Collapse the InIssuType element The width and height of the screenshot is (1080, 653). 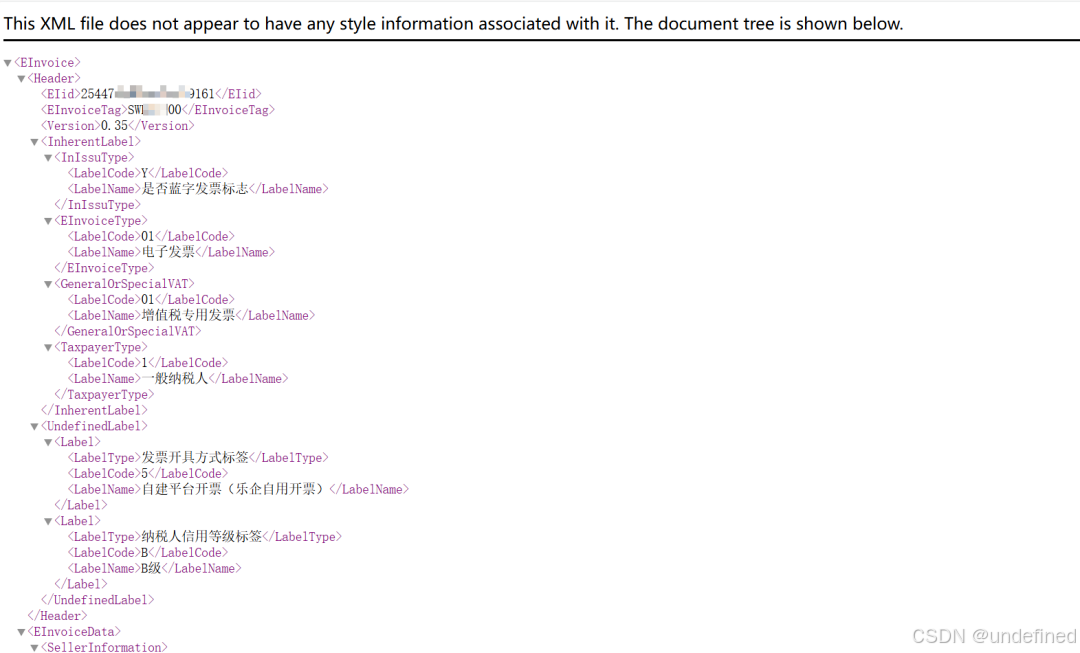[x=48, y=157]
